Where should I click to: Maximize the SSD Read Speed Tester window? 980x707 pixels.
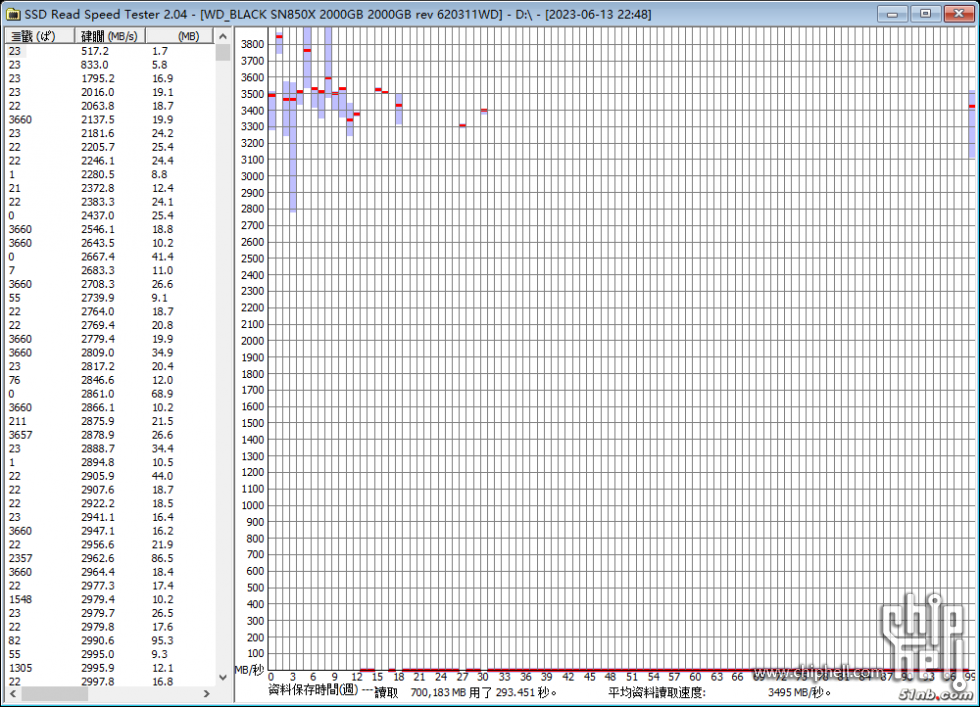click(925, 14)
